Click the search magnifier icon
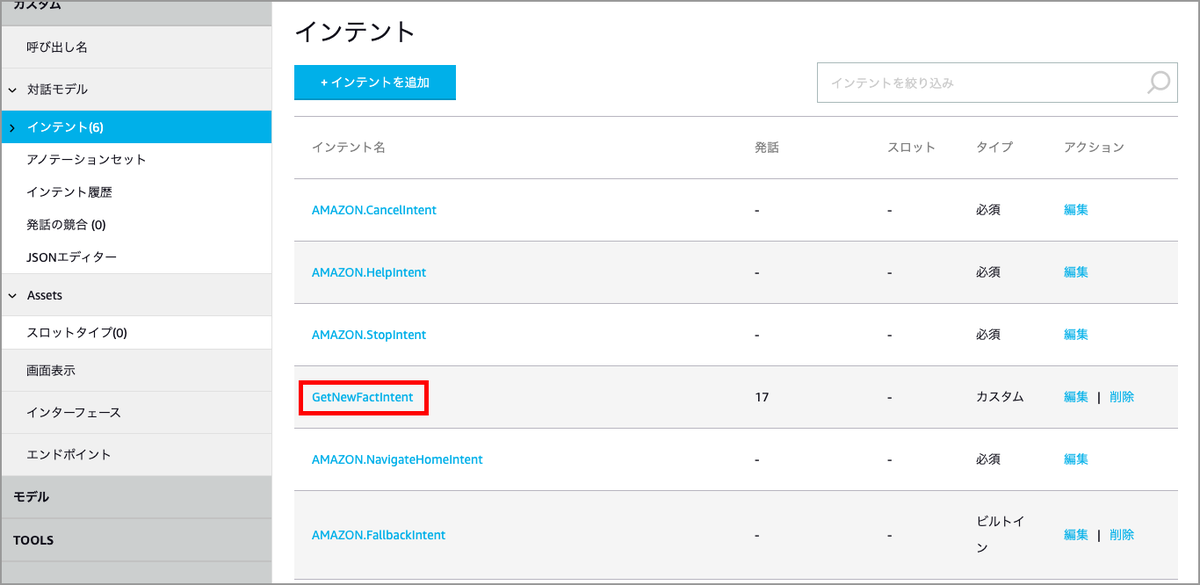The image size is (1200, 585). tap(1157, 84)
